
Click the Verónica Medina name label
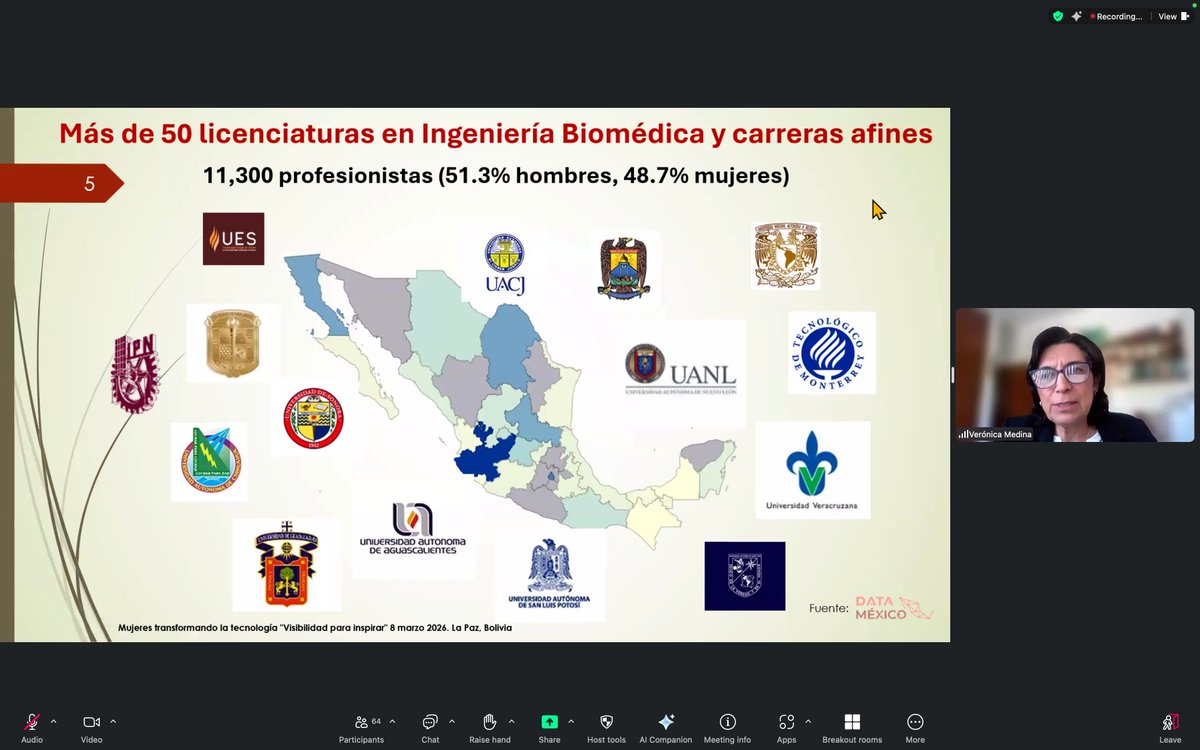995,434
